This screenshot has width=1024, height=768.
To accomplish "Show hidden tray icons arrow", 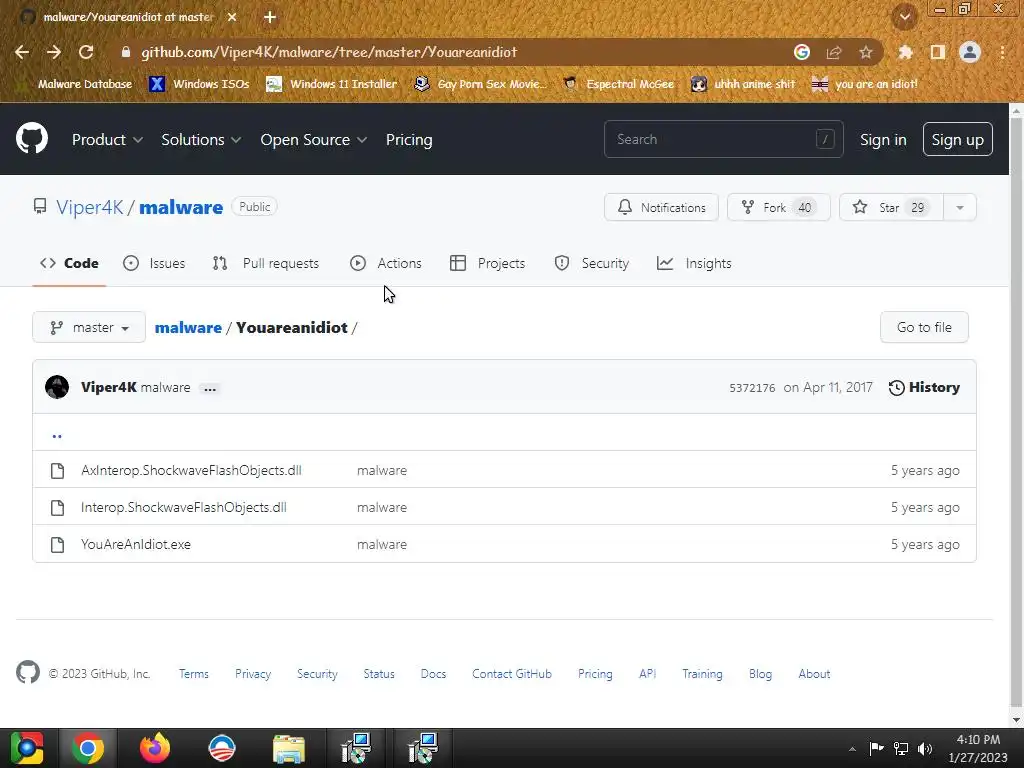I will point(852,749).
